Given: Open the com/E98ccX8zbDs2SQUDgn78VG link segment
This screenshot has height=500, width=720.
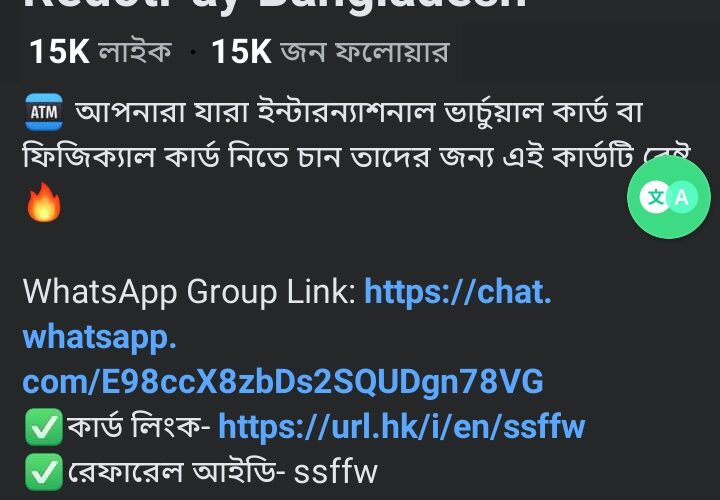Looking at the screenshot, I should pos(283,382).
